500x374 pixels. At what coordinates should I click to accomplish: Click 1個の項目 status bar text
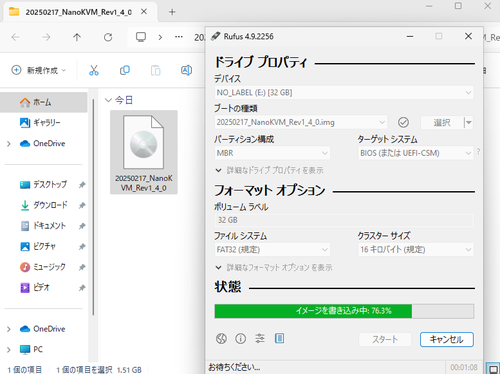pos(25,369)
